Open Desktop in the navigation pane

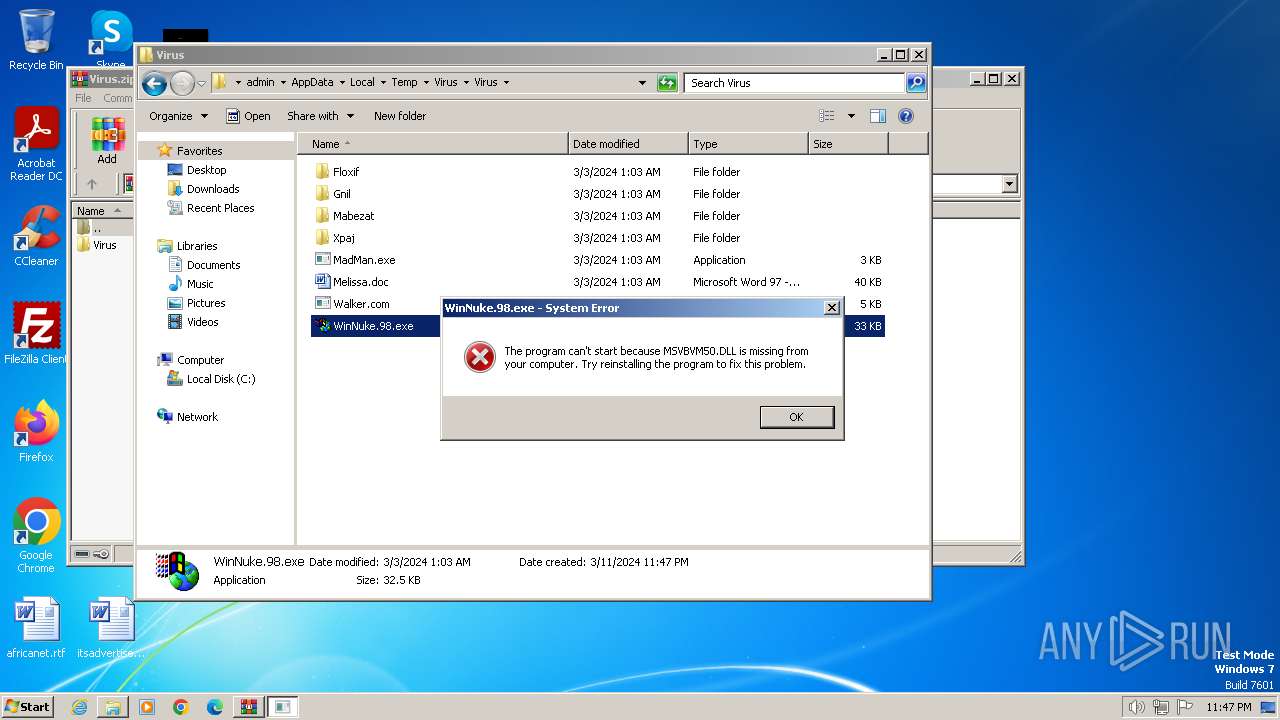tap(206, 170)
